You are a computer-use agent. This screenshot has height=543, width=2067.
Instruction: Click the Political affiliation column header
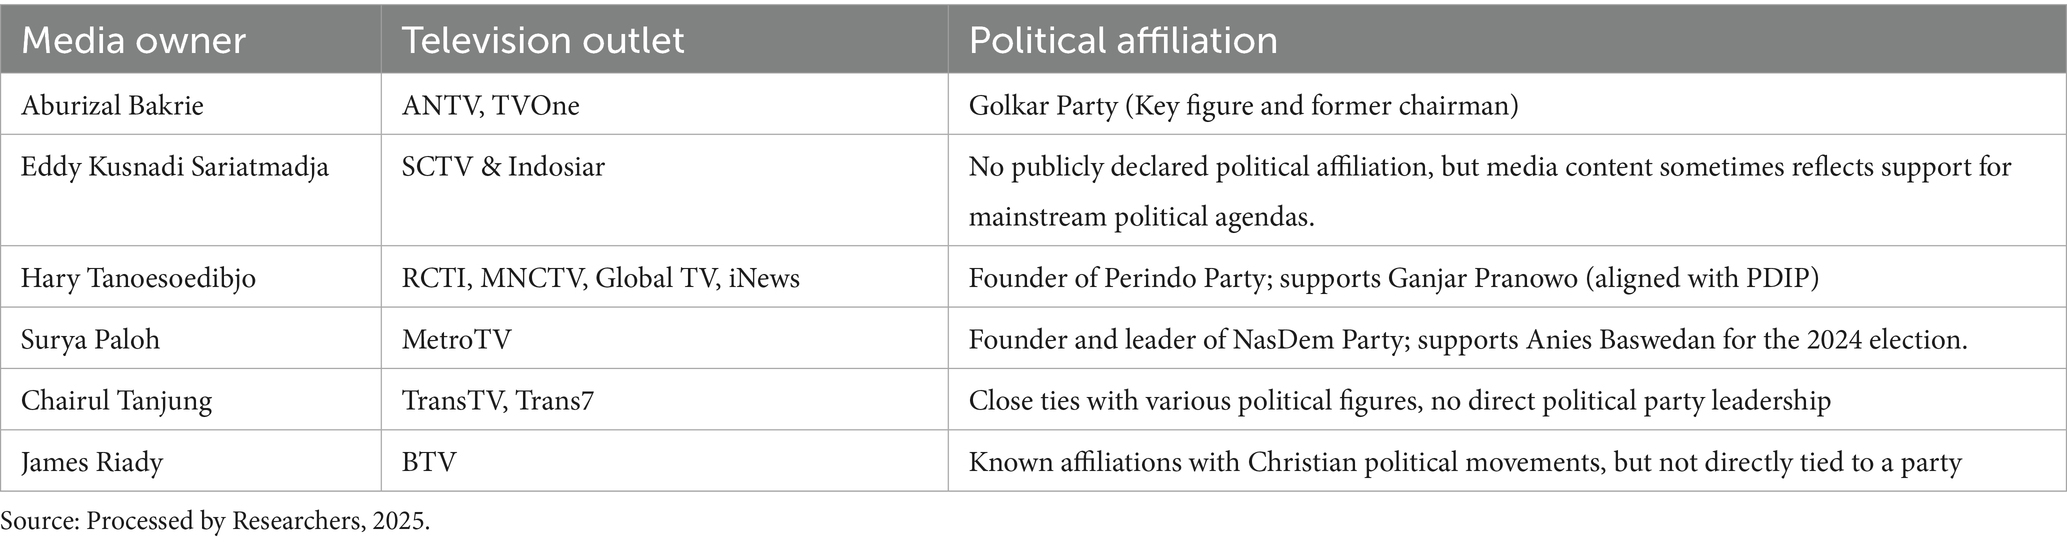(x=1123, y=40)
